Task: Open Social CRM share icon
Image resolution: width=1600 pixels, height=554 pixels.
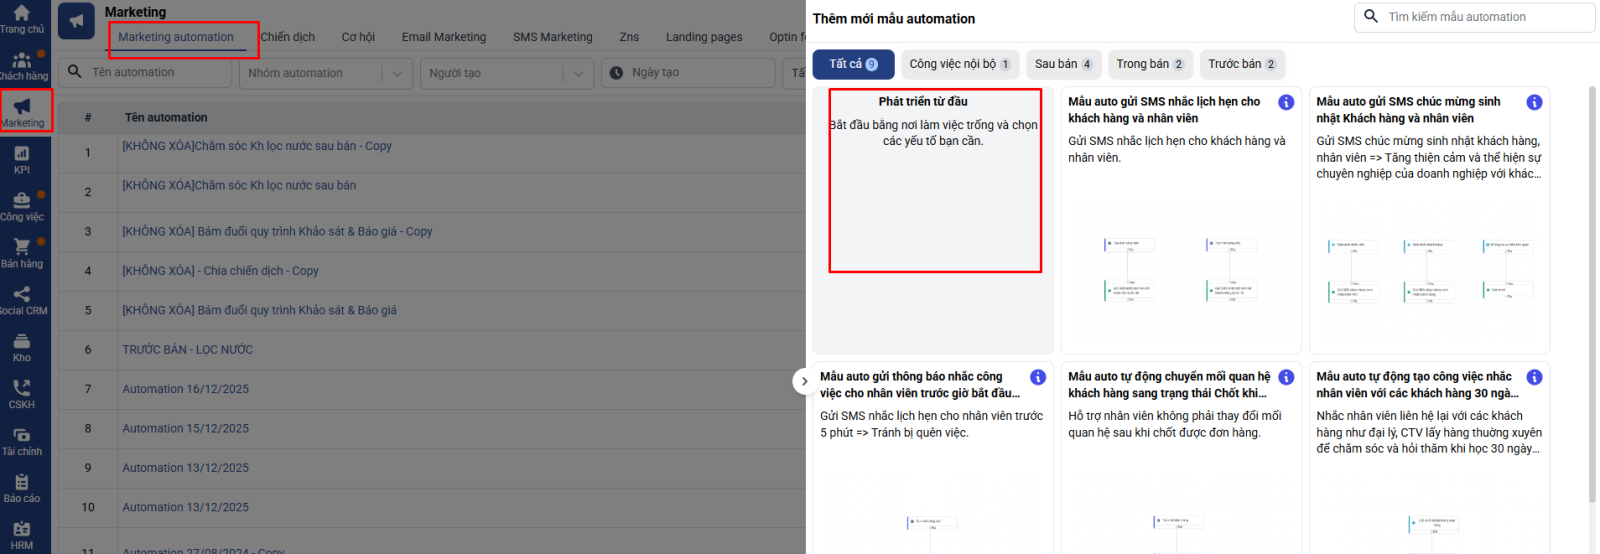Action: click(x=22, y=299)
